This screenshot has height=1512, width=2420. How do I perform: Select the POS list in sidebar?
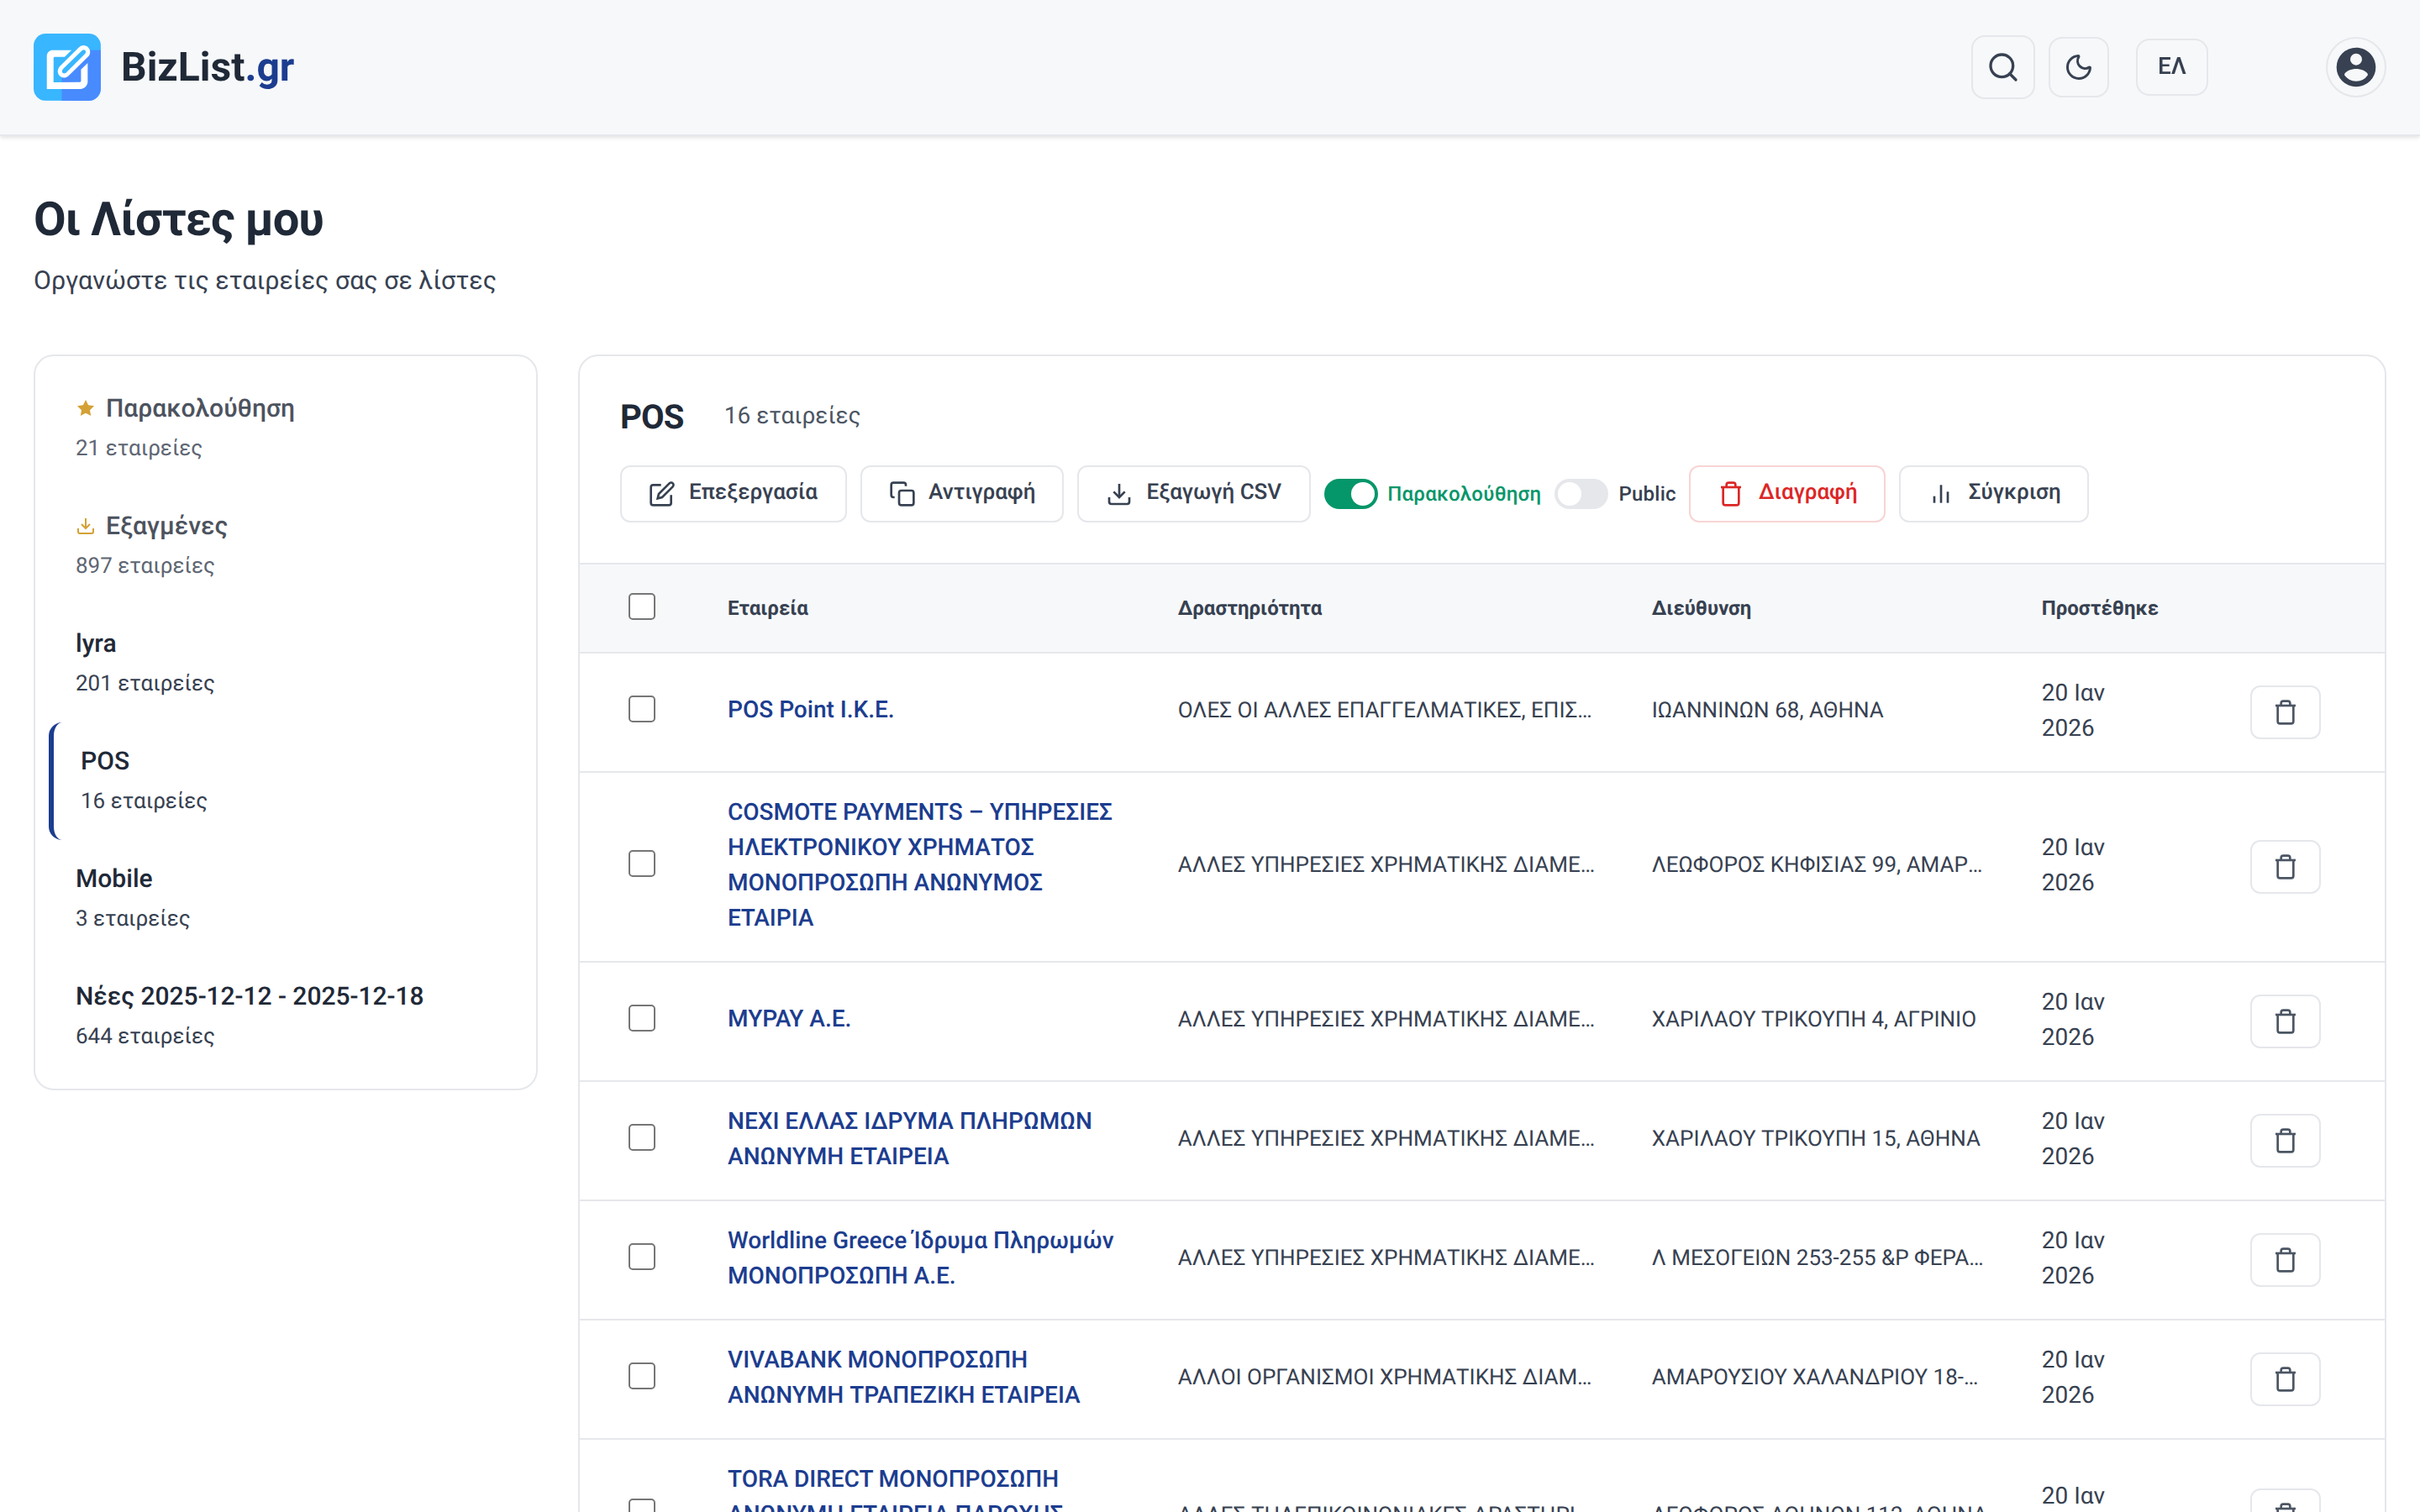pyautogui.click(x=286, y=780)
